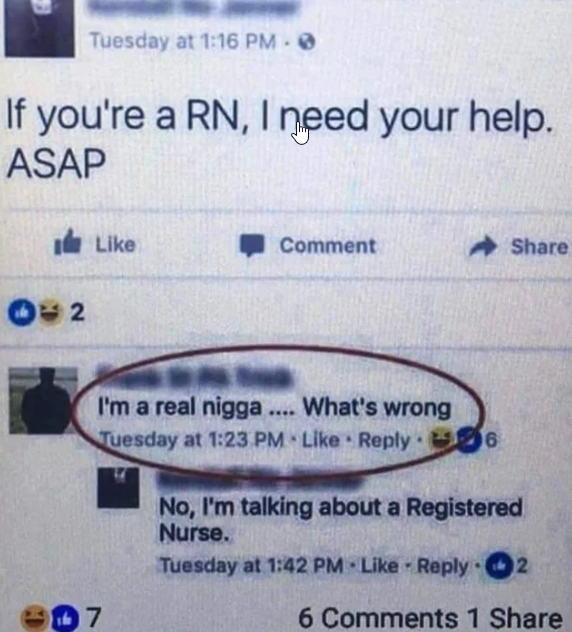Click the Like text button on the post
Screen dimensions: 572x632
point(115,244)
